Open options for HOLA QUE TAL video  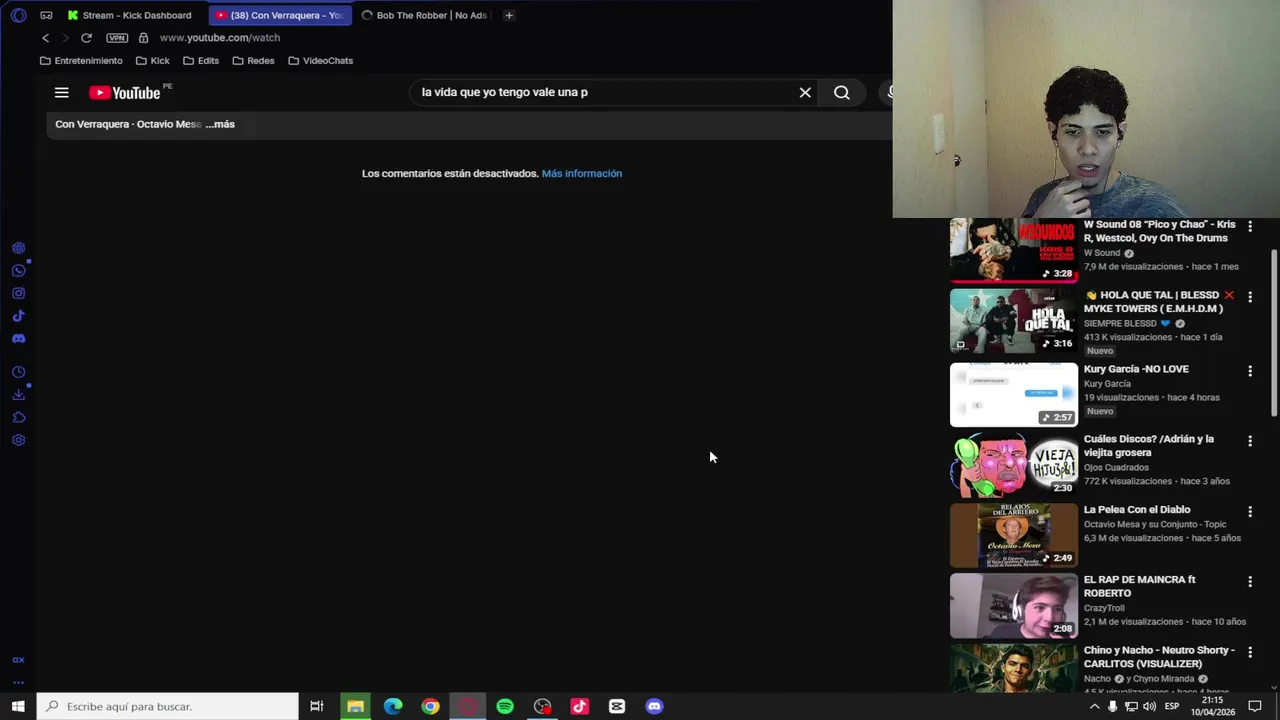[x=1249, y=297]
